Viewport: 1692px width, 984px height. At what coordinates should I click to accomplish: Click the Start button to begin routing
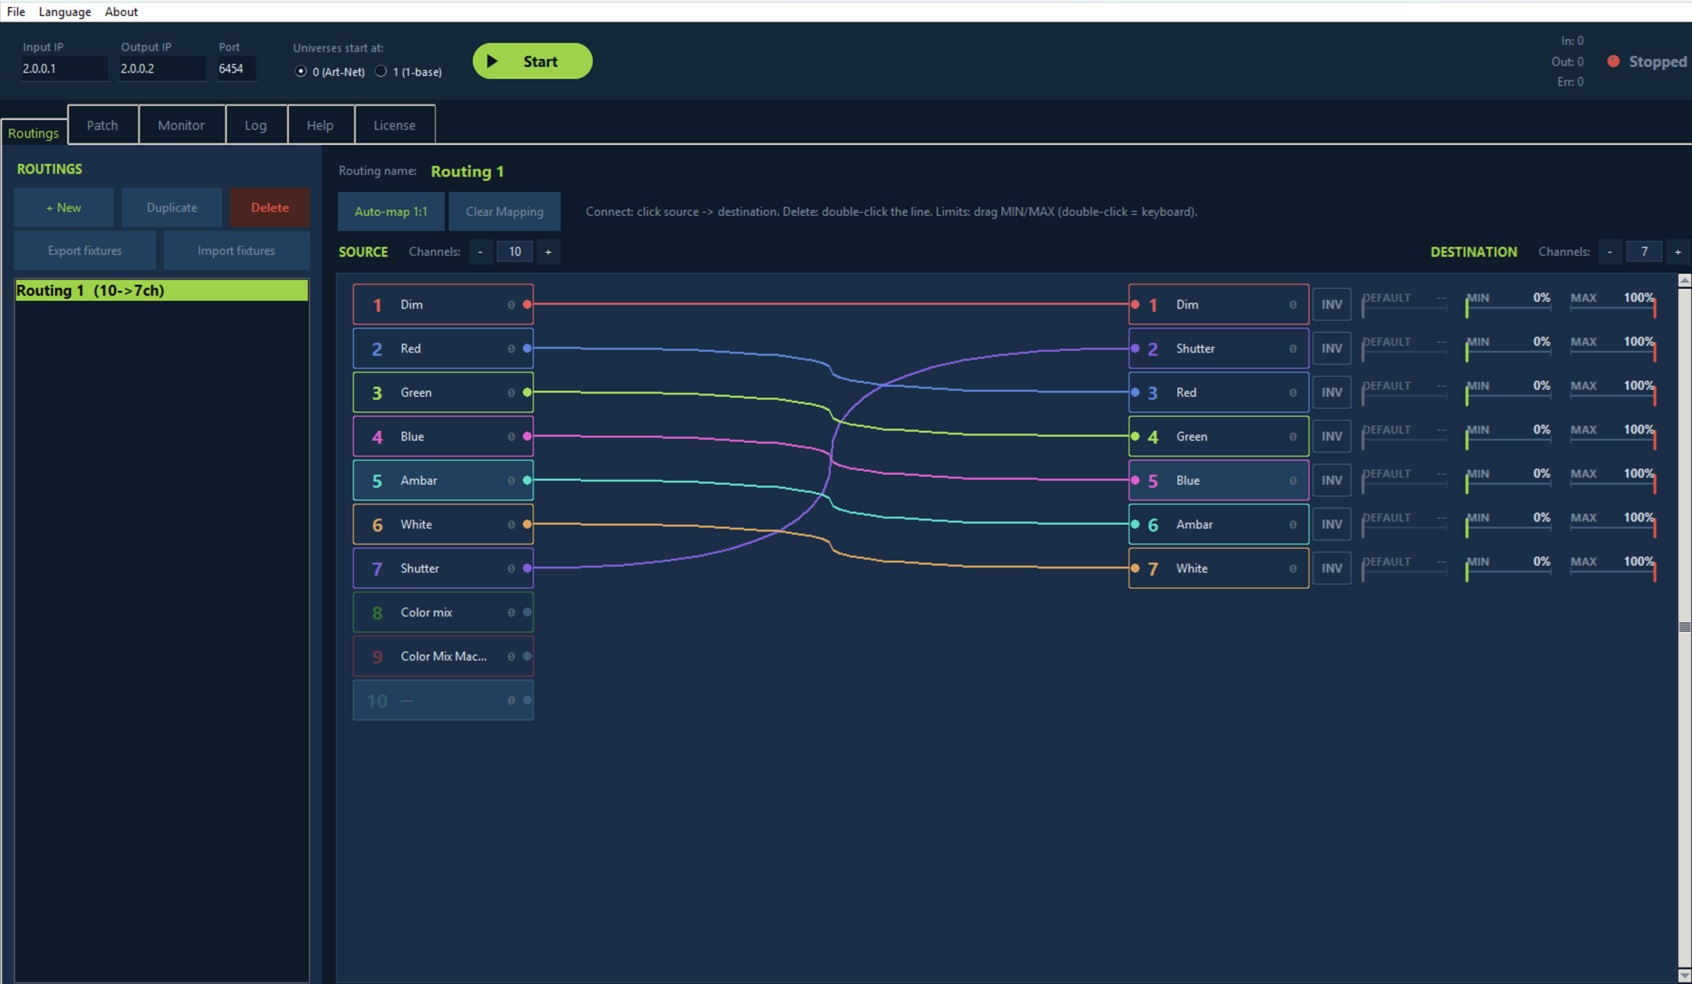tap(532, 61)
